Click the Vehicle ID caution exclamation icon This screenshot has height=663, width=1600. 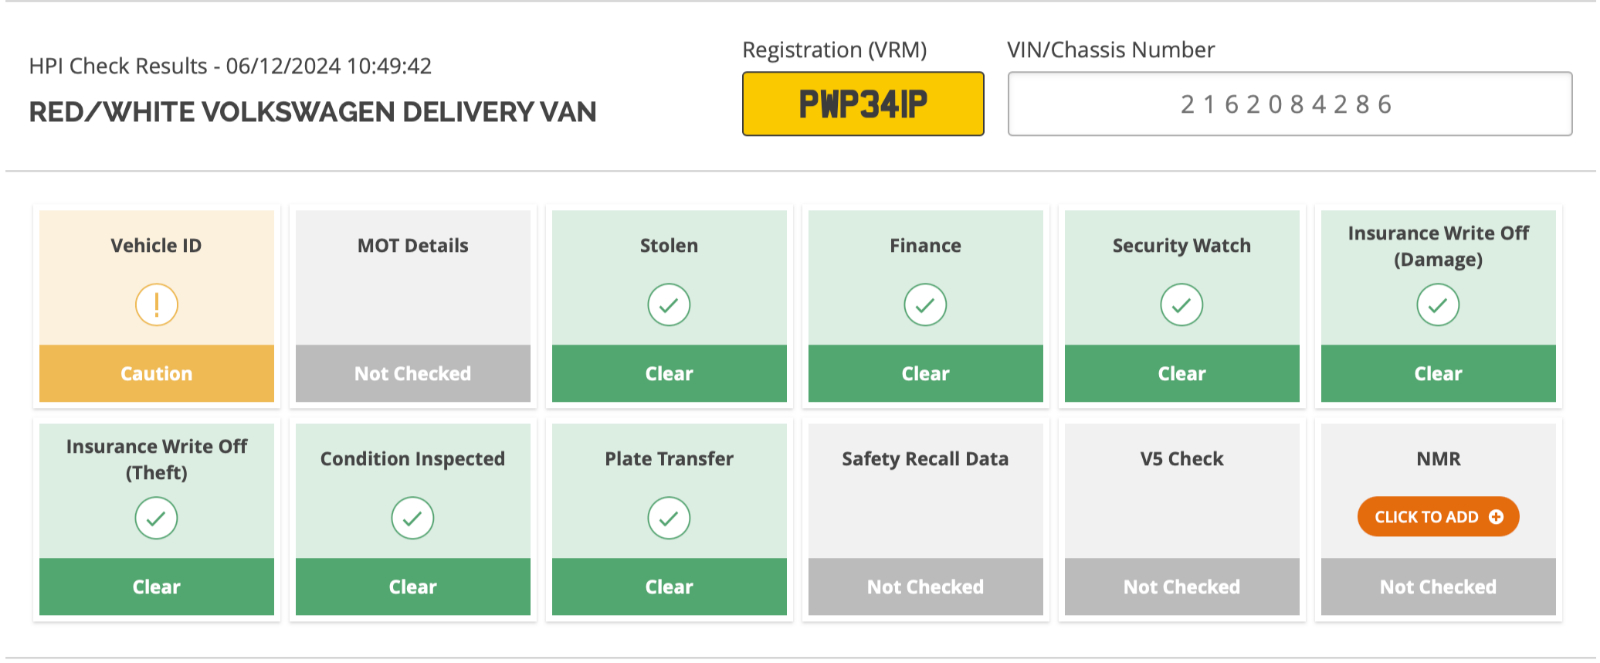(x=156, y=304)
